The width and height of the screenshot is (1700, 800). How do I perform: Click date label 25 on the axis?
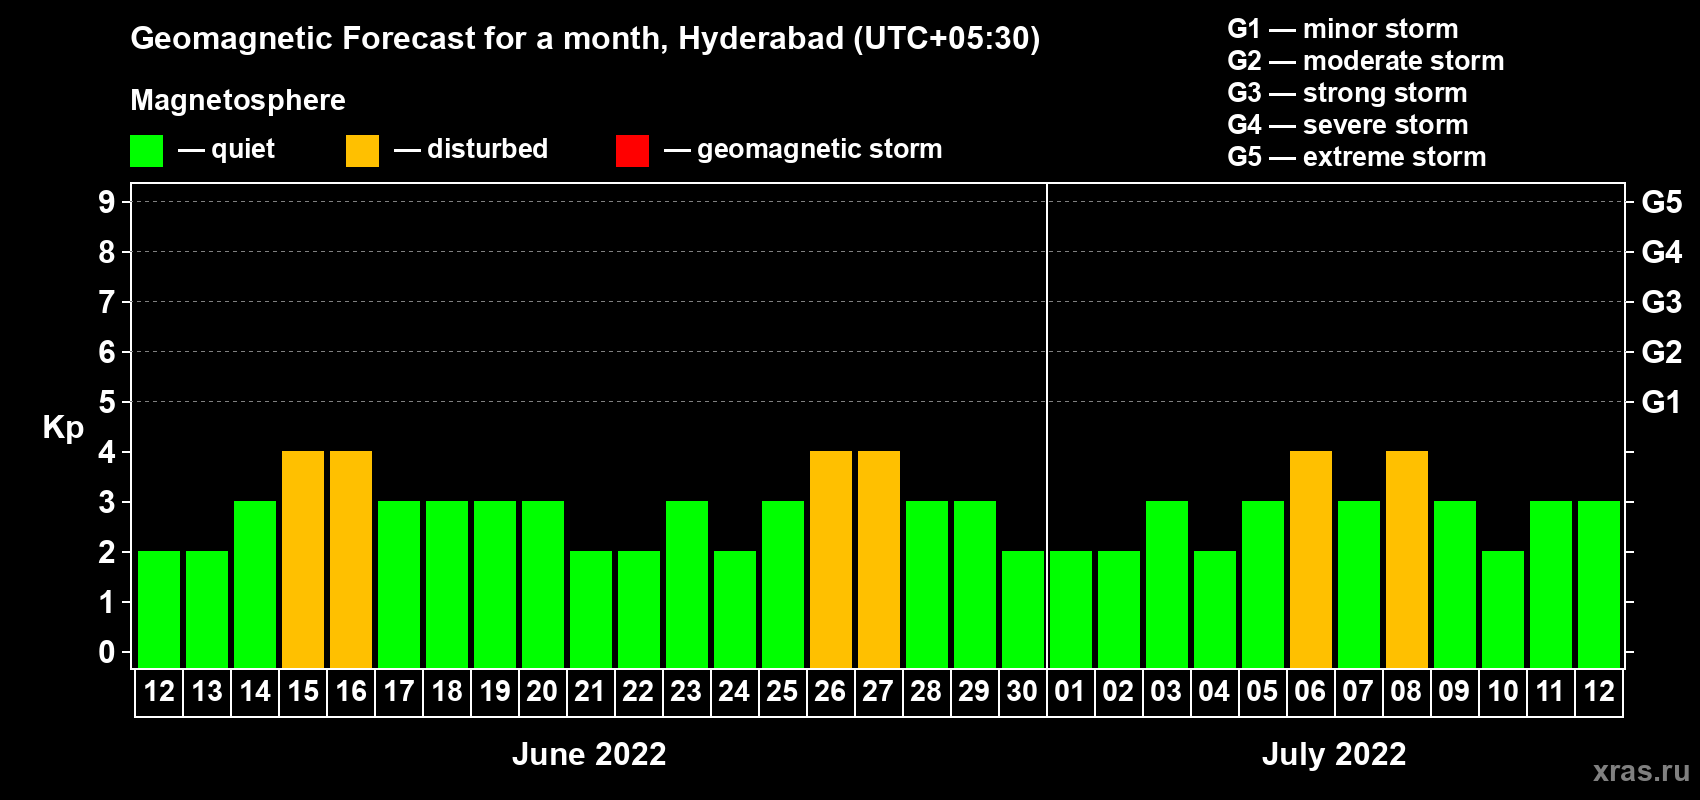tap(782, 691)
